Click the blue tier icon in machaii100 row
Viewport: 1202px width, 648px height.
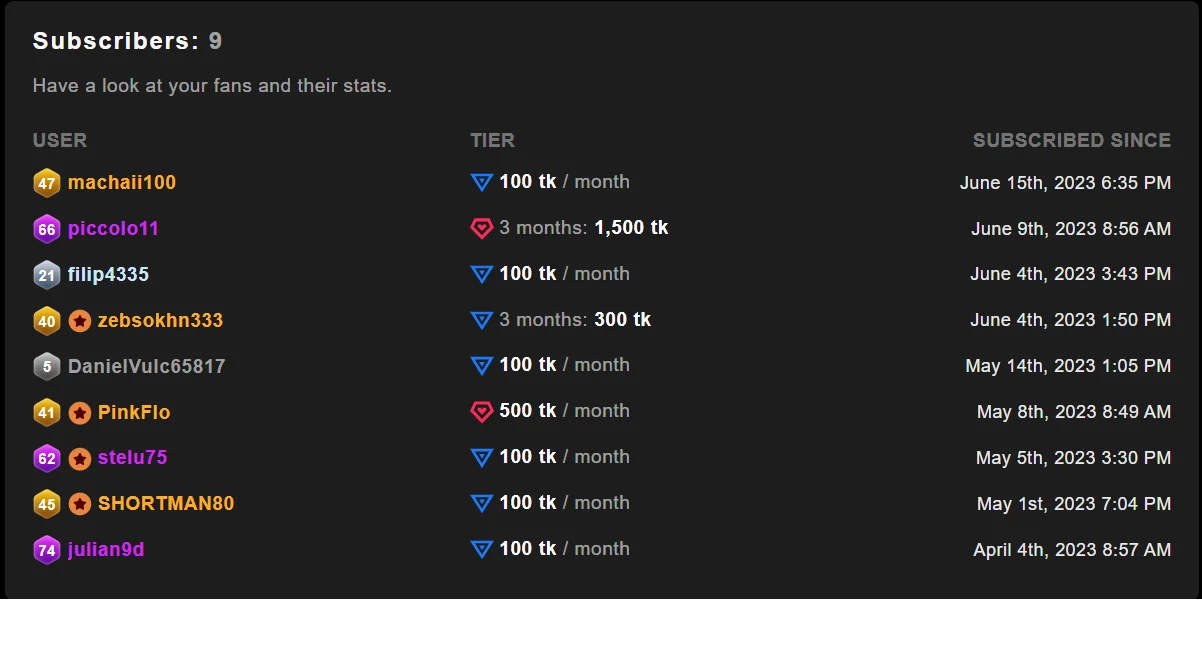coord(482,183)
